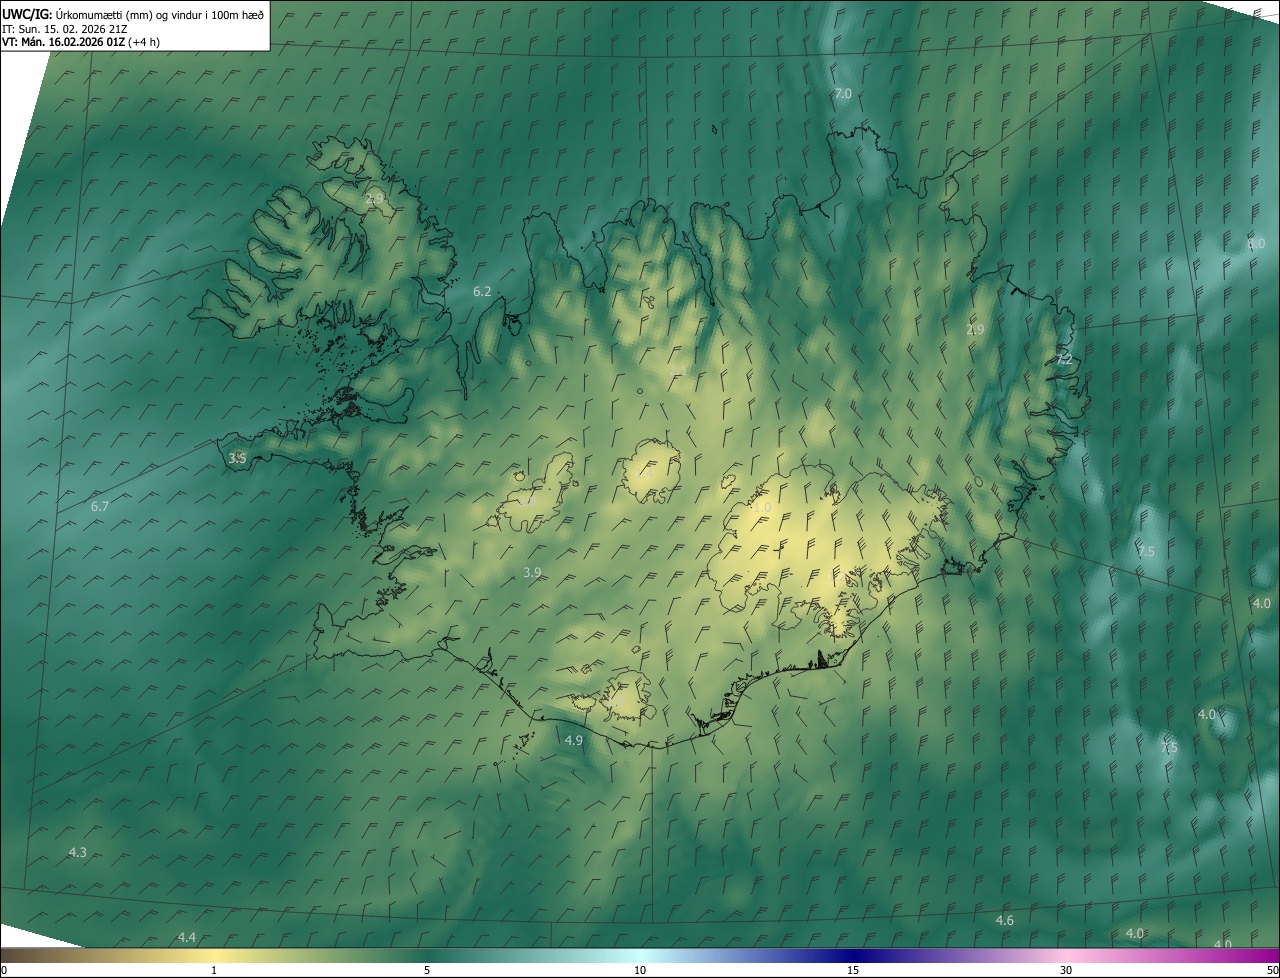Click the '1' tick on the color scale
This screenshot has height=978, width=1280.
(x=214, y=970)
